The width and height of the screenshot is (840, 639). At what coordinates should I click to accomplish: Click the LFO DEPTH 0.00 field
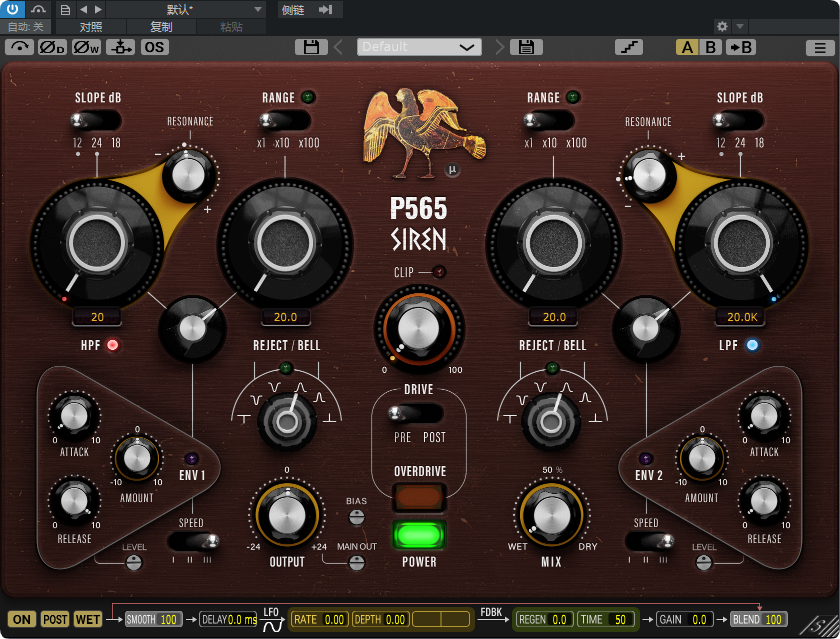click(381, 620)
